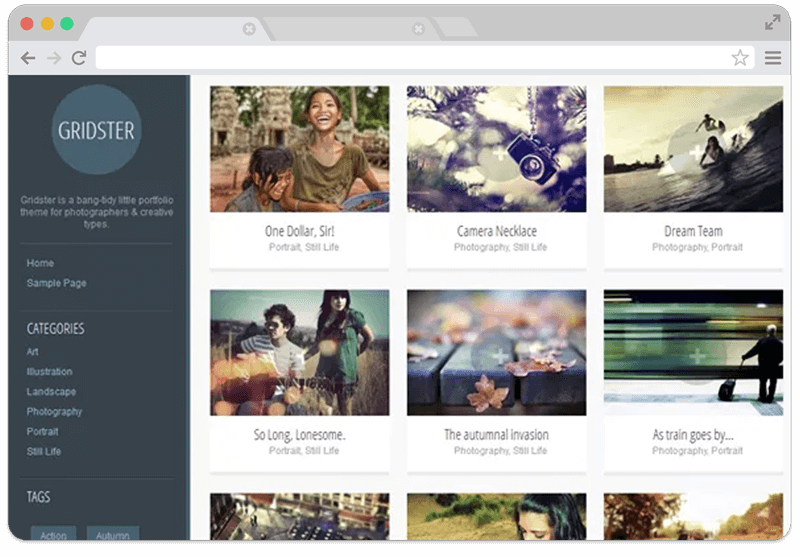The image size is (800, 557).
Task: Click in the browser address bar
Action: point(410,58)
